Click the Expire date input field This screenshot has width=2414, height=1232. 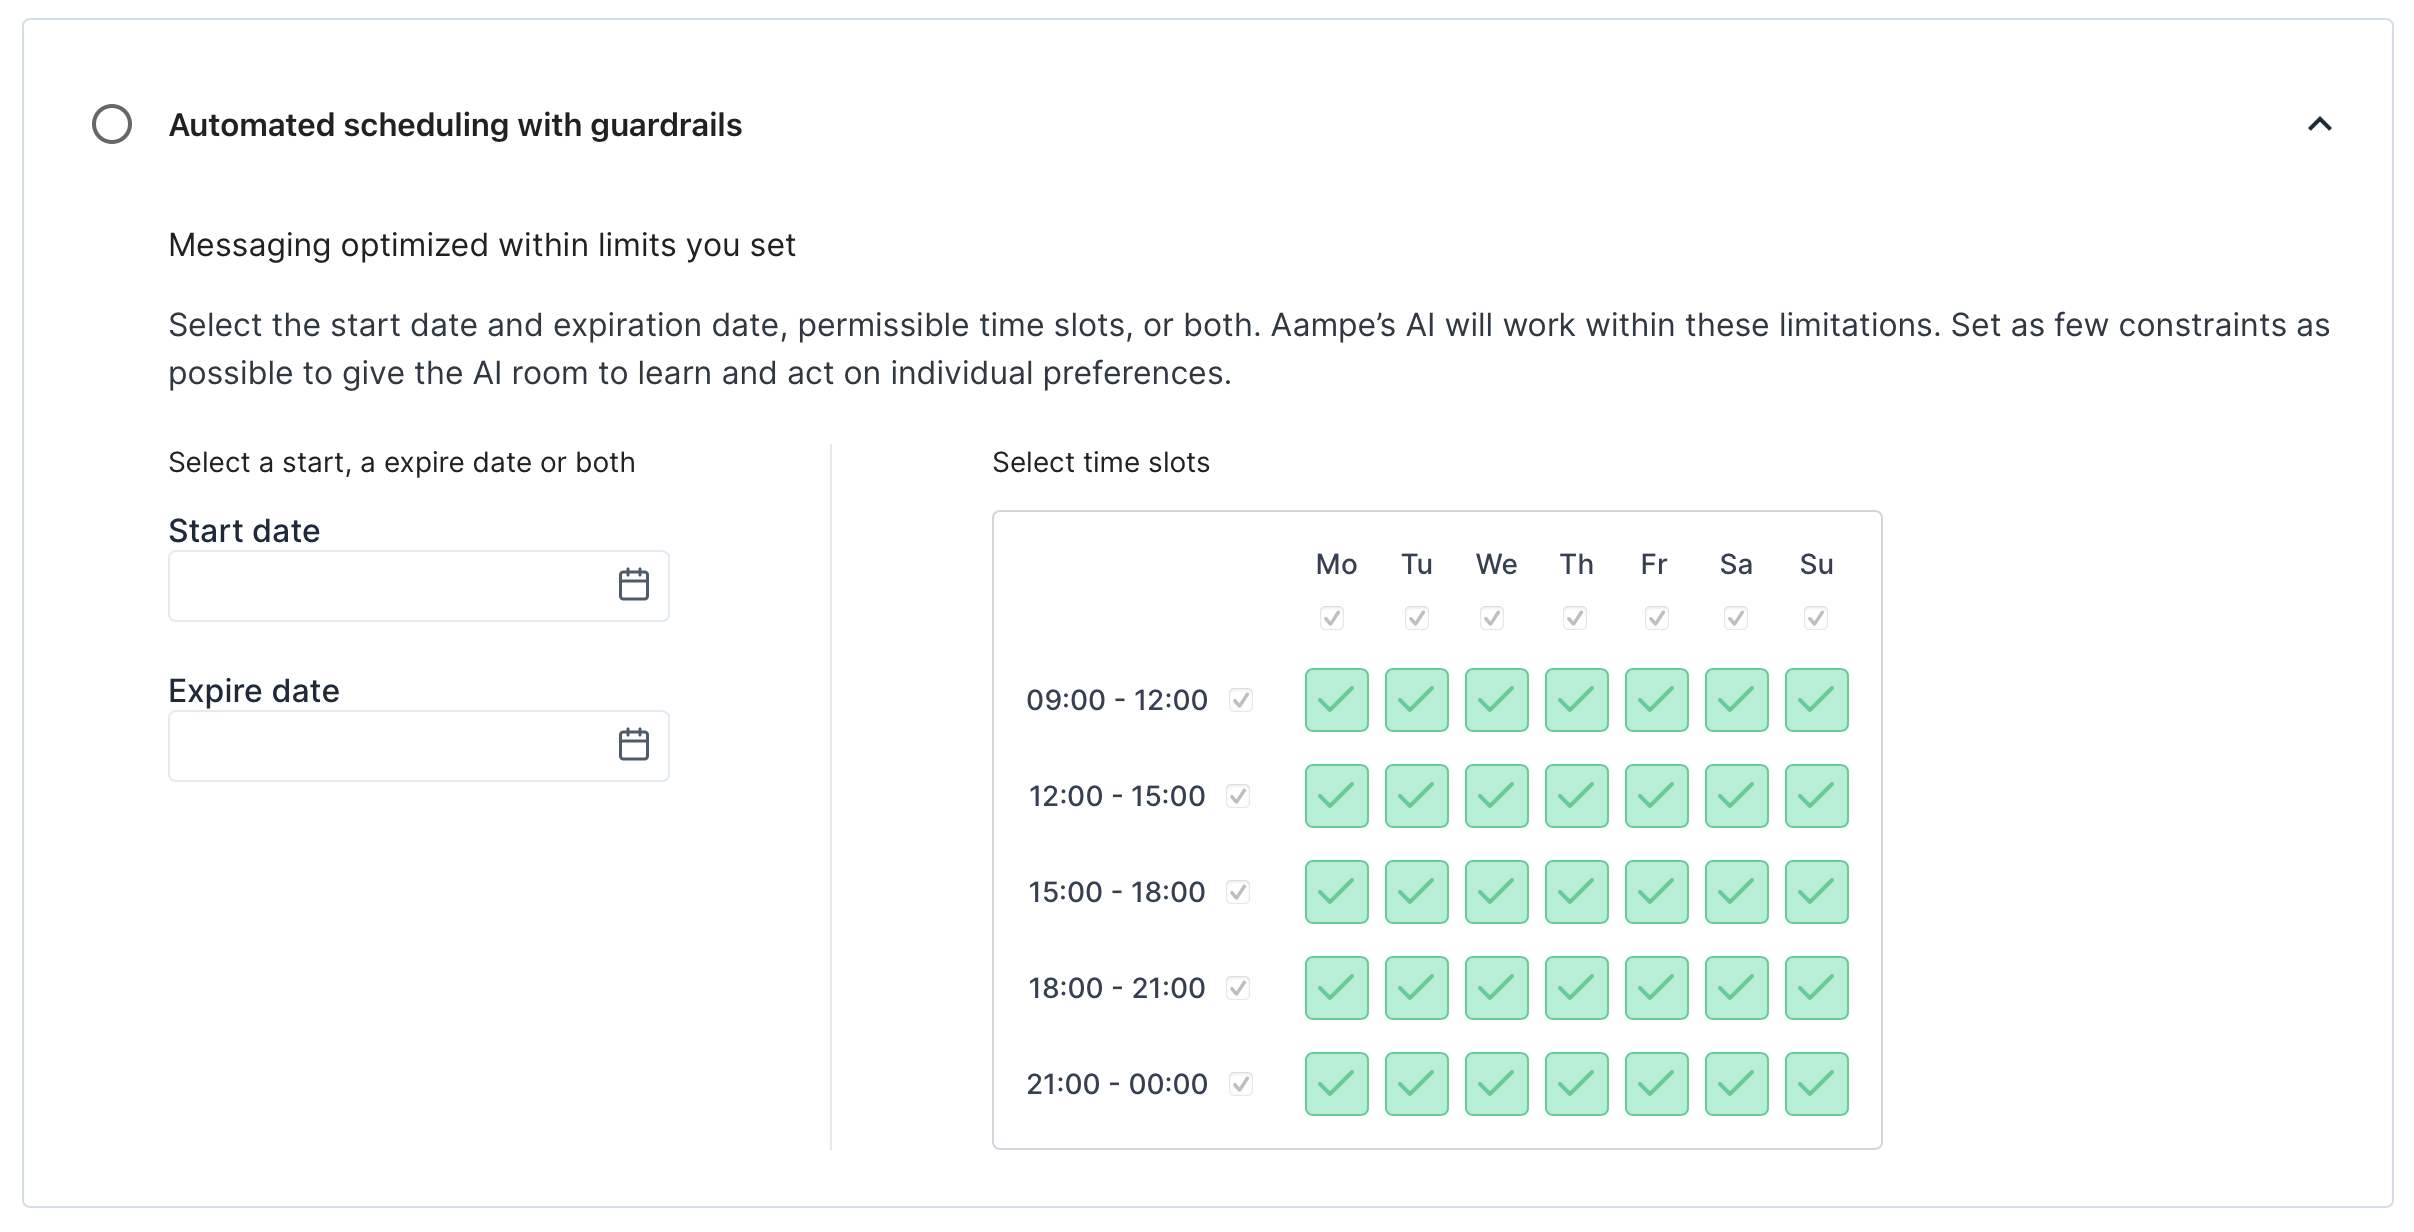418,746
